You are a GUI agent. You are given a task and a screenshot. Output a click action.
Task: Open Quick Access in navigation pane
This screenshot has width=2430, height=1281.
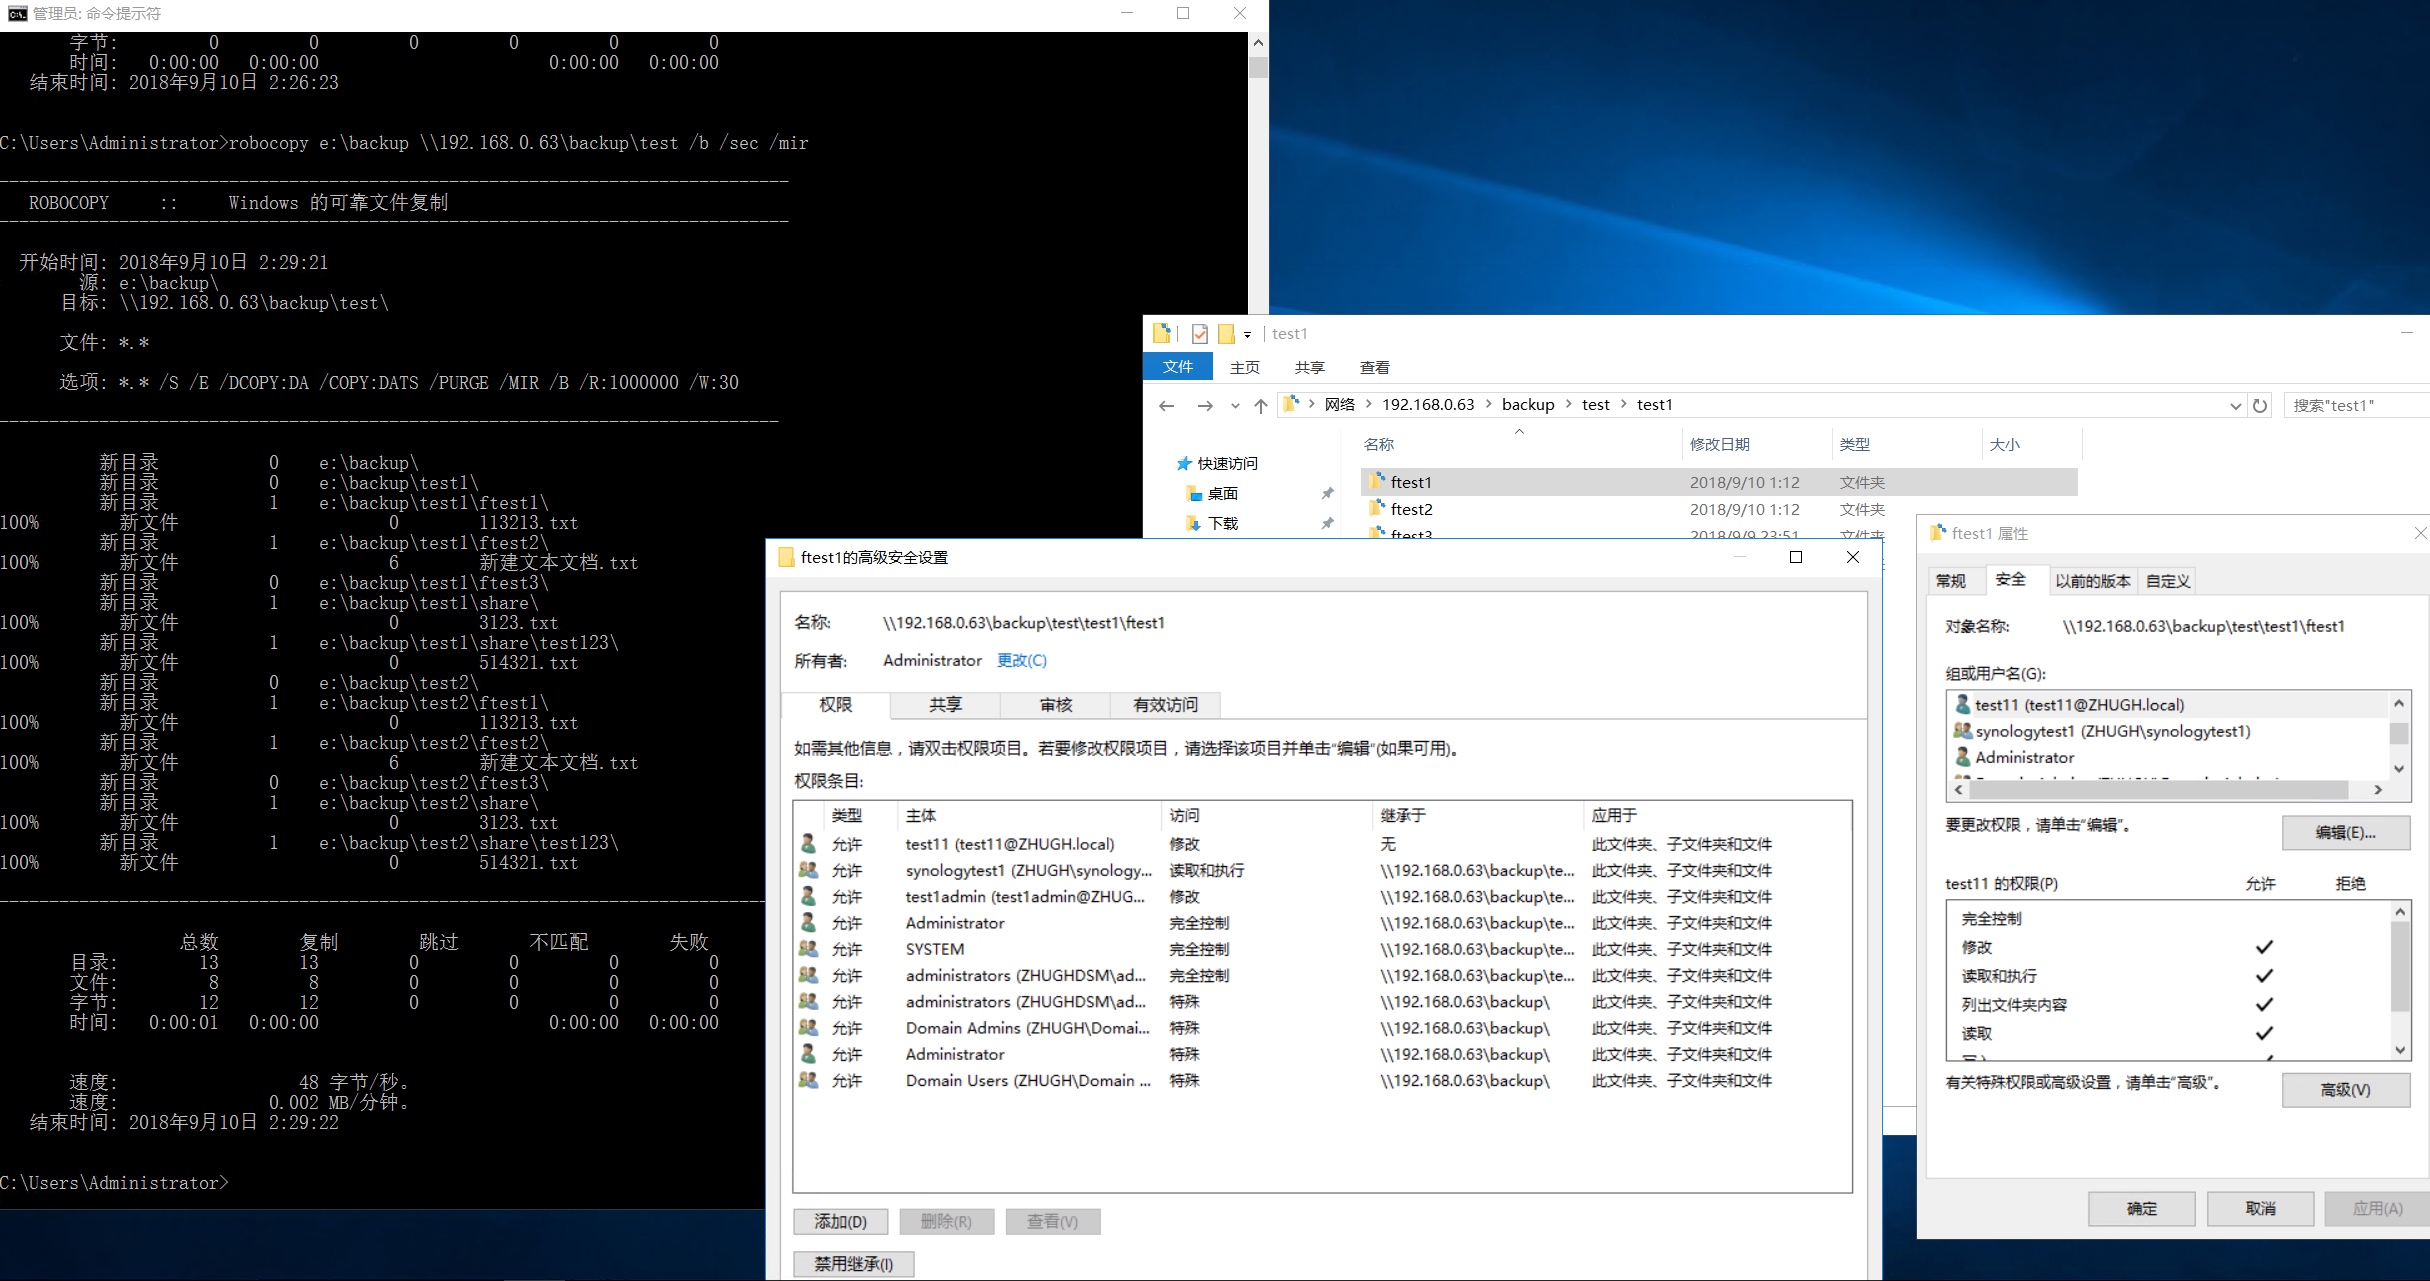coord(1217,463)
